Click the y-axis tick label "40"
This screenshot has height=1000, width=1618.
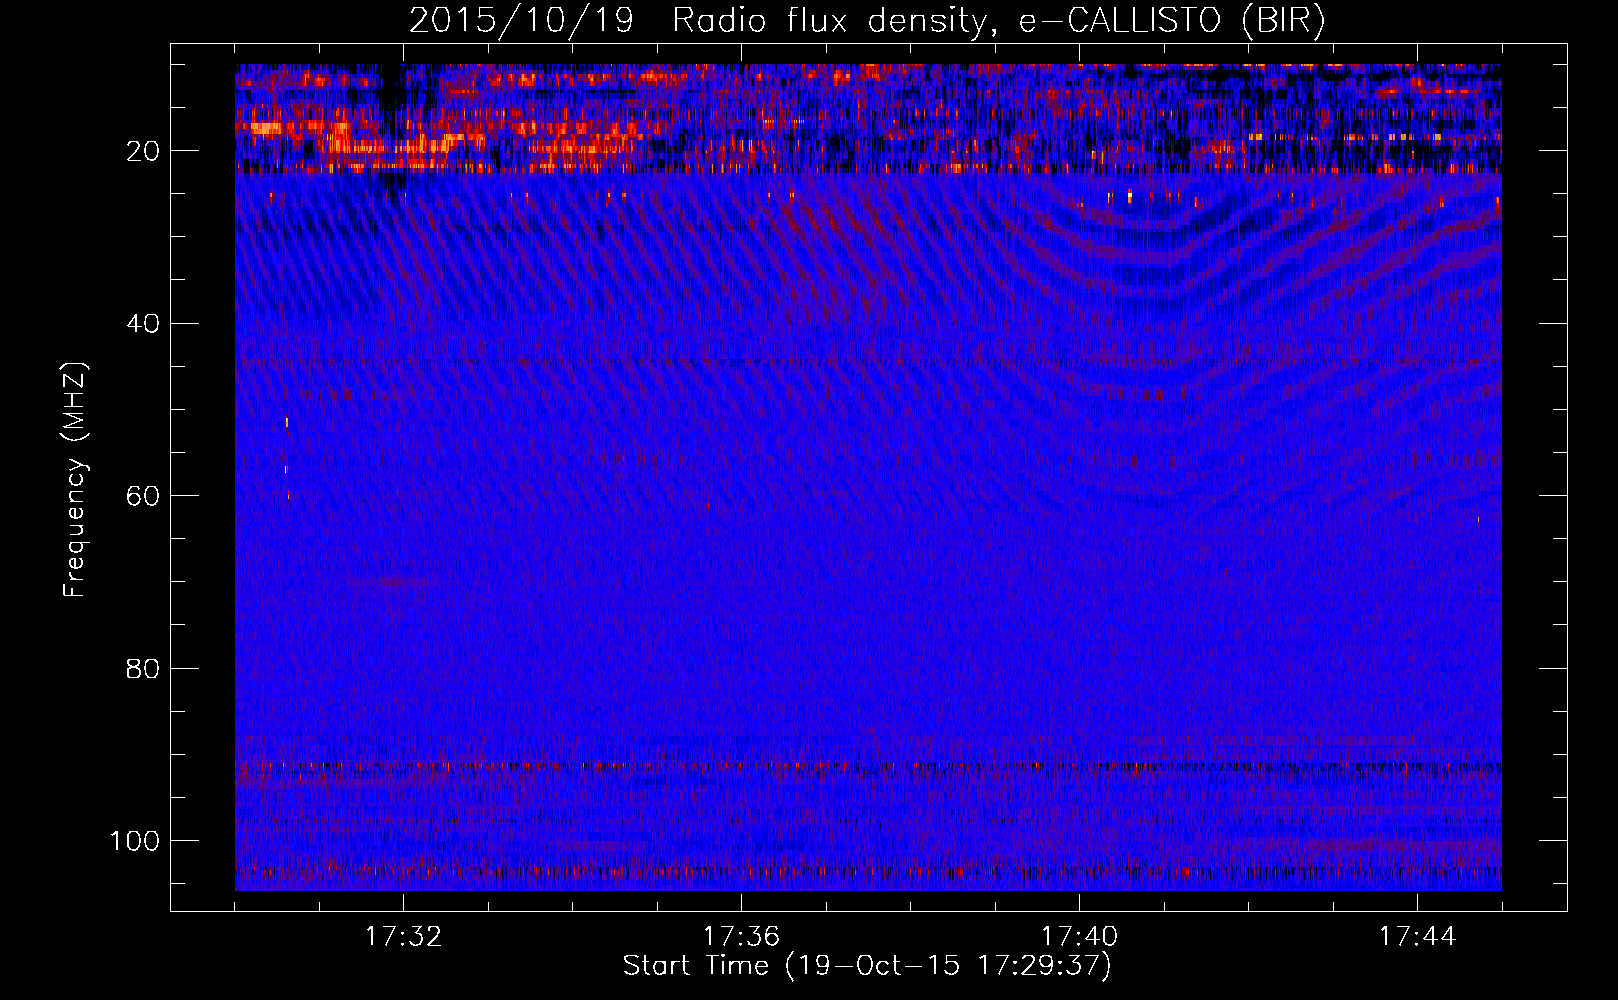[144, 324]
